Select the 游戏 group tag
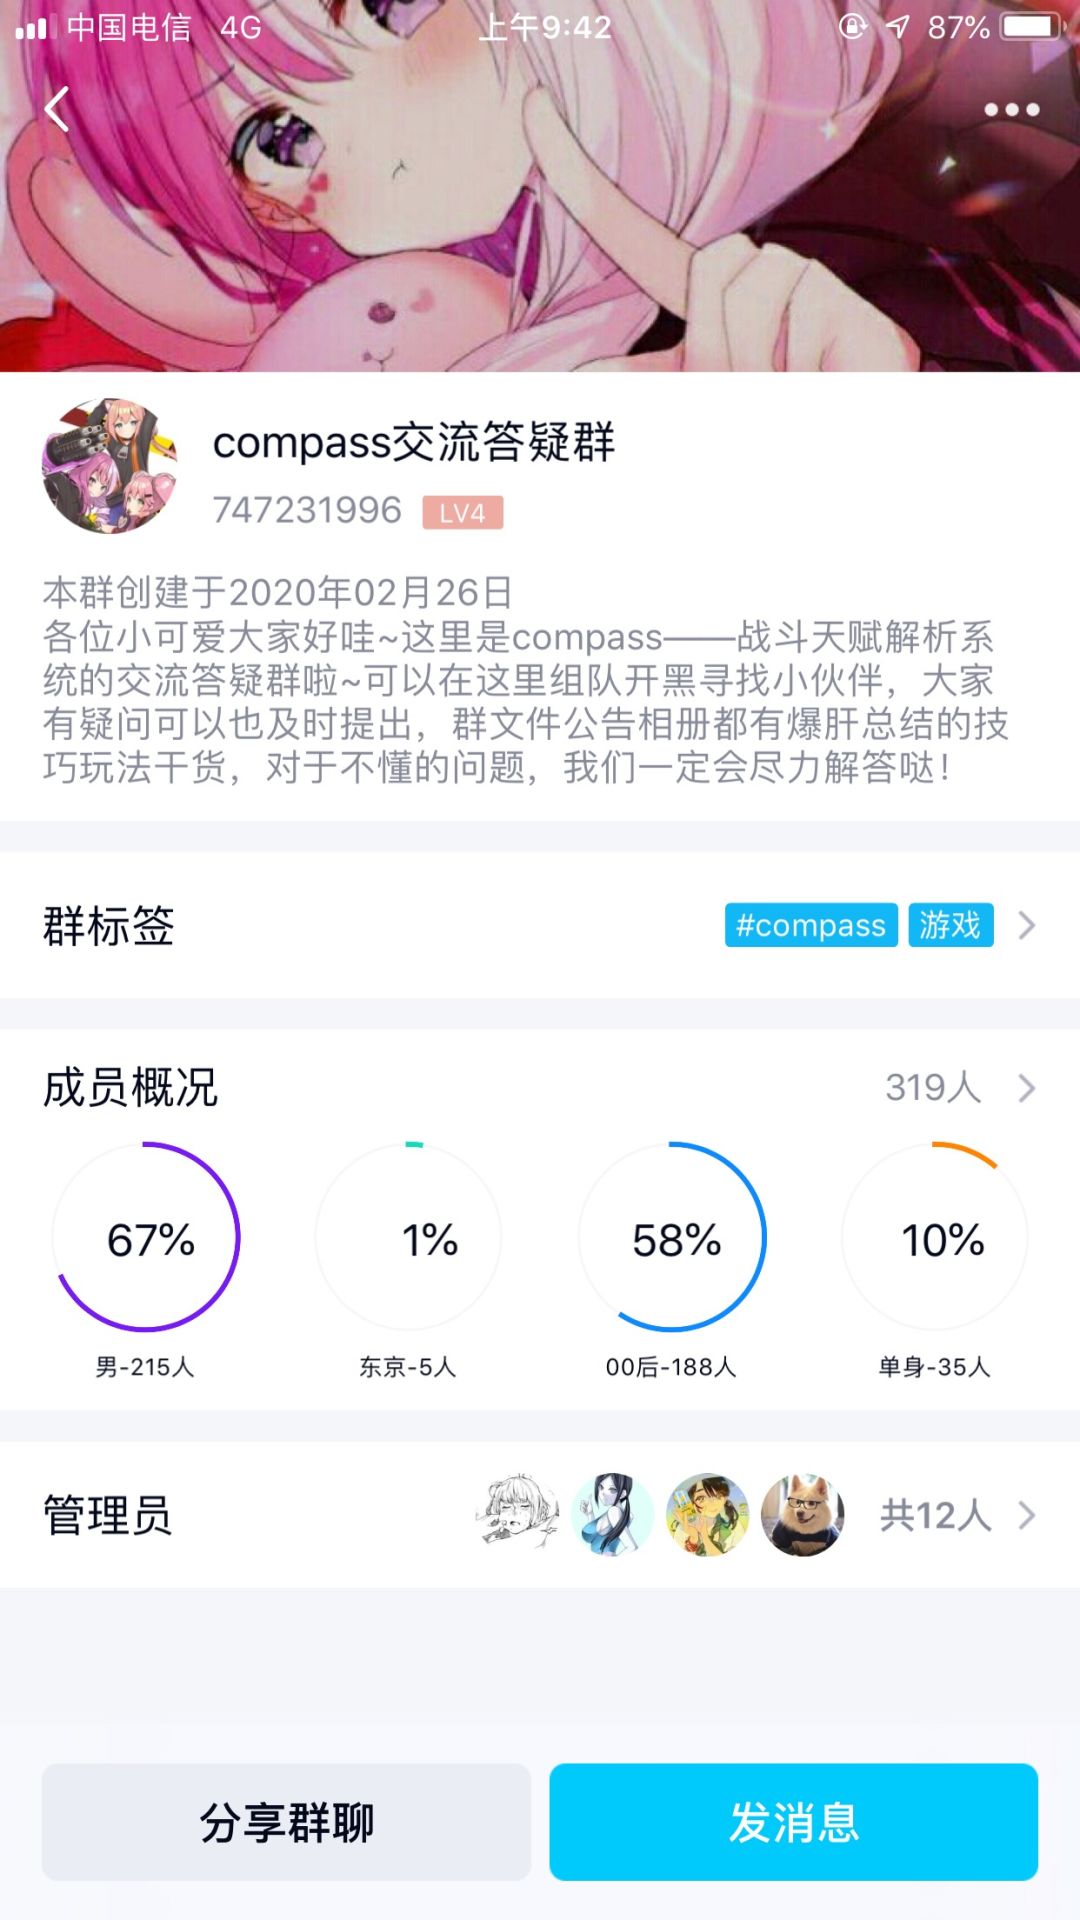Screen dimensions: 1080x1920 pyautogui.click(x=950, y=925)
